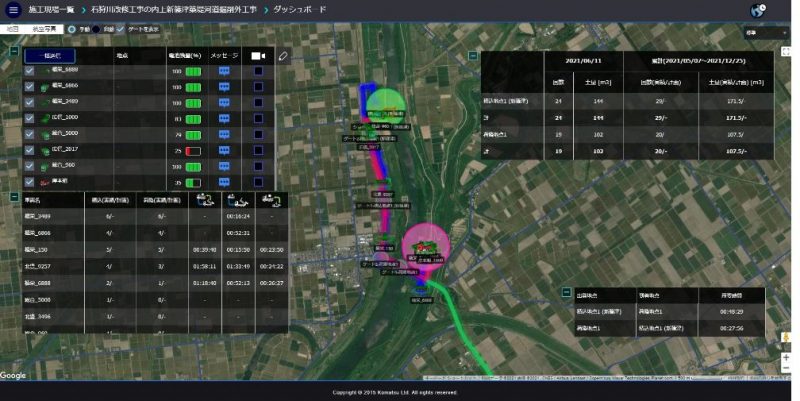
Task: Click the ダッシュボード breadcrumb
Action: pyautogui.click(x=299, y=10)
